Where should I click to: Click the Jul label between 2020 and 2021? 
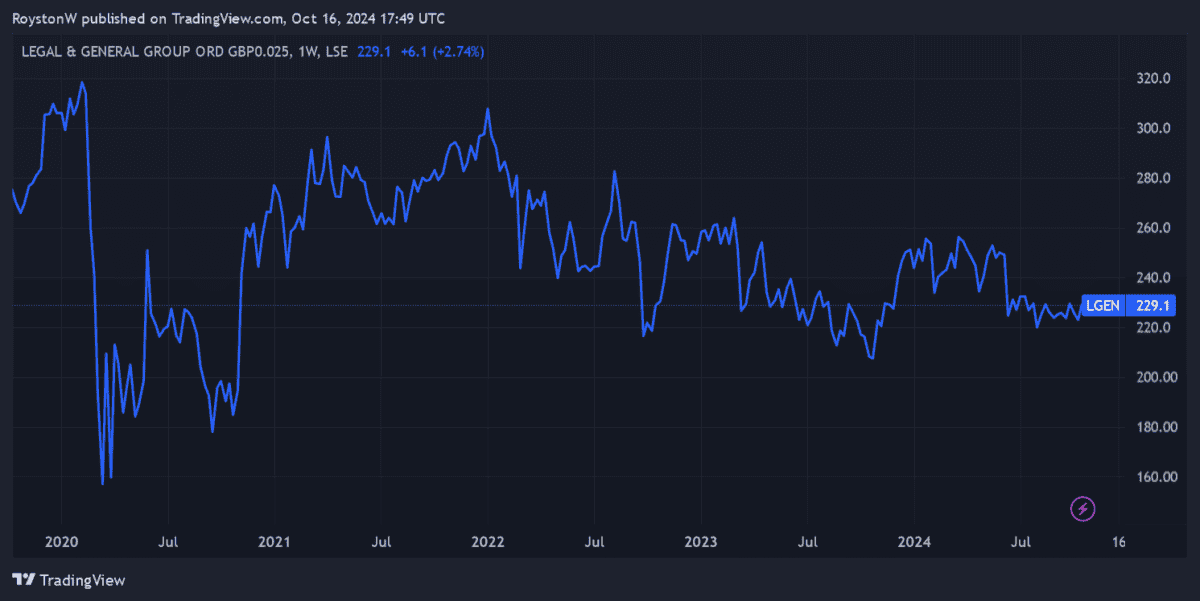[168, 542]
